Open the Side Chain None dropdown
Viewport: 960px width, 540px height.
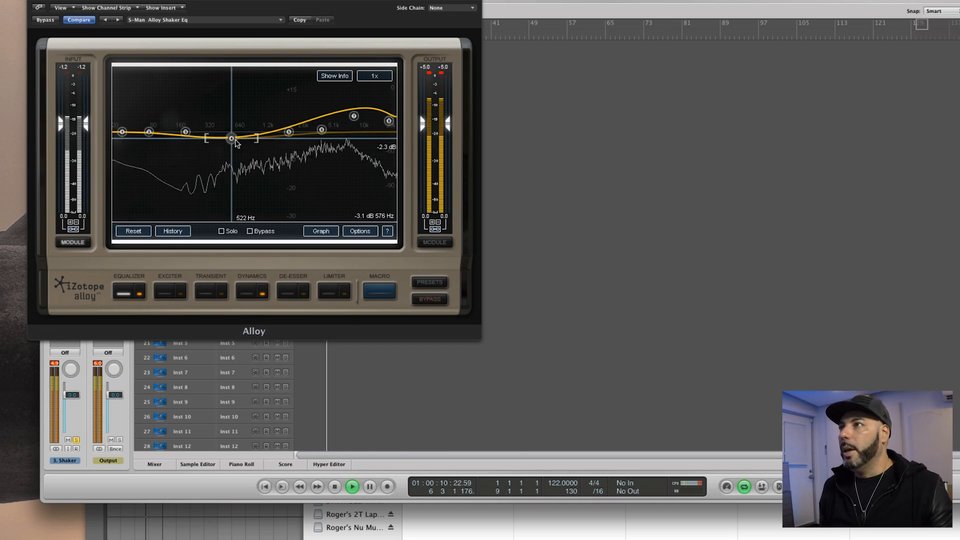(x=452, y=7)
